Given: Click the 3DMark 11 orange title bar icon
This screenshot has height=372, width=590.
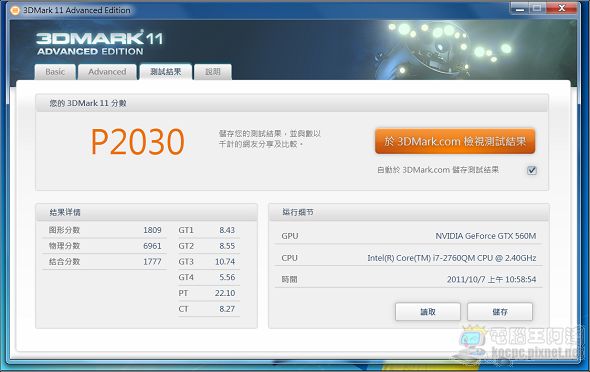Looking at the screenshot, I should (x=15, y=10).
